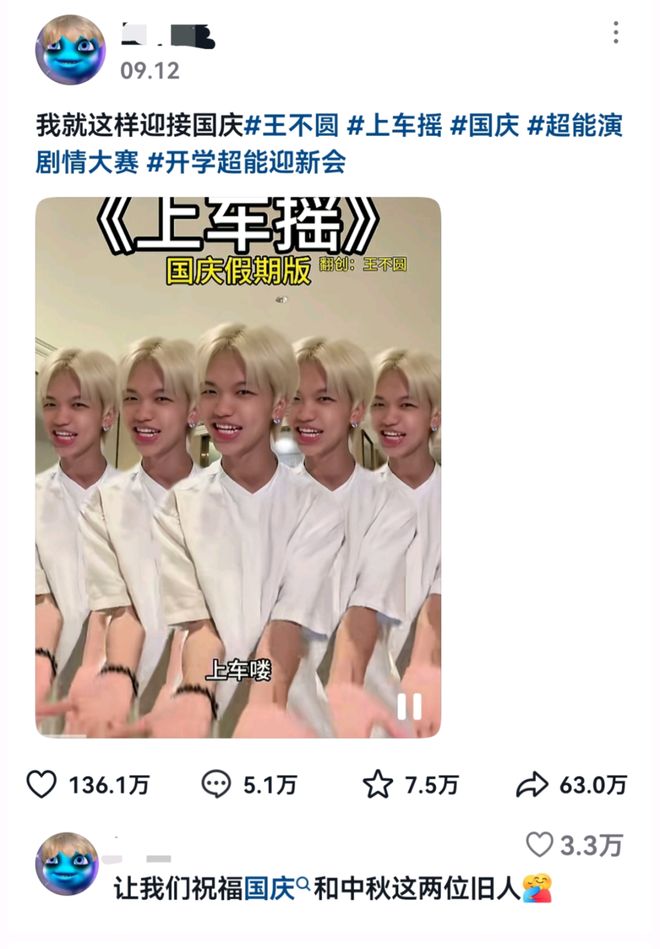
Task: Share the post via arrow icon
Action: 532,785
